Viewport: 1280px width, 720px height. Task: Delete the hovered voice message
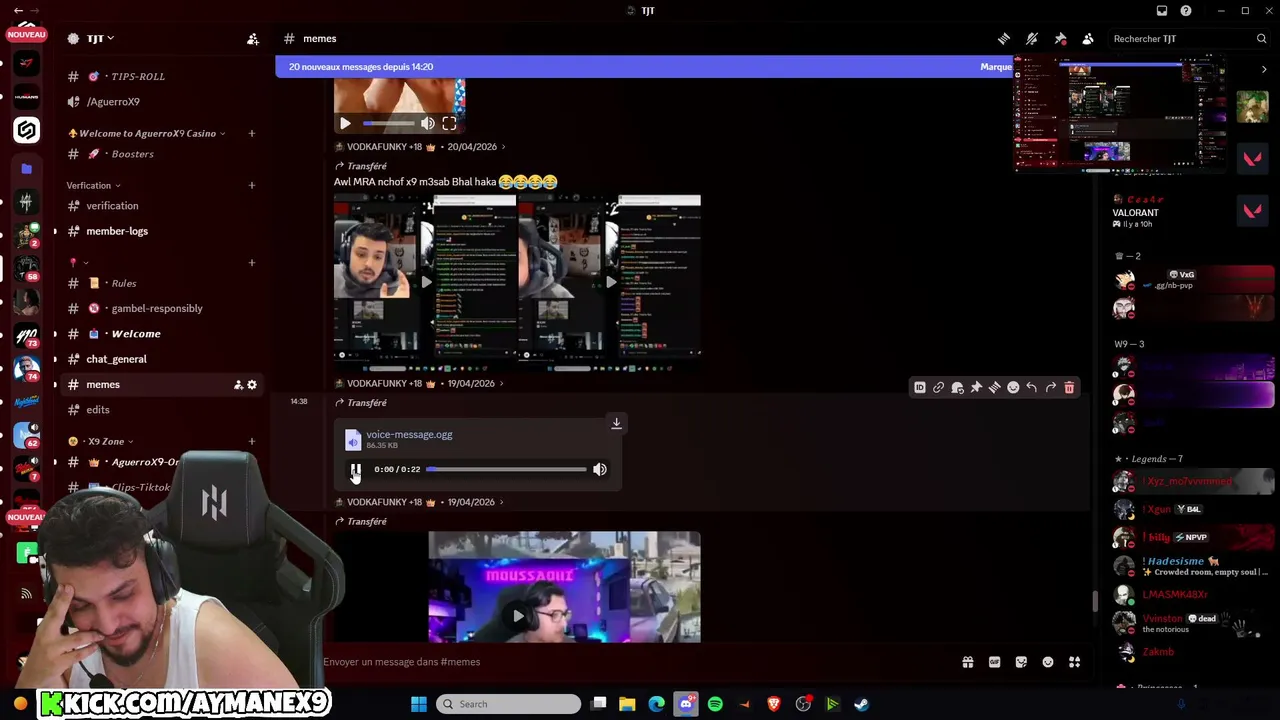(1069, 388)
